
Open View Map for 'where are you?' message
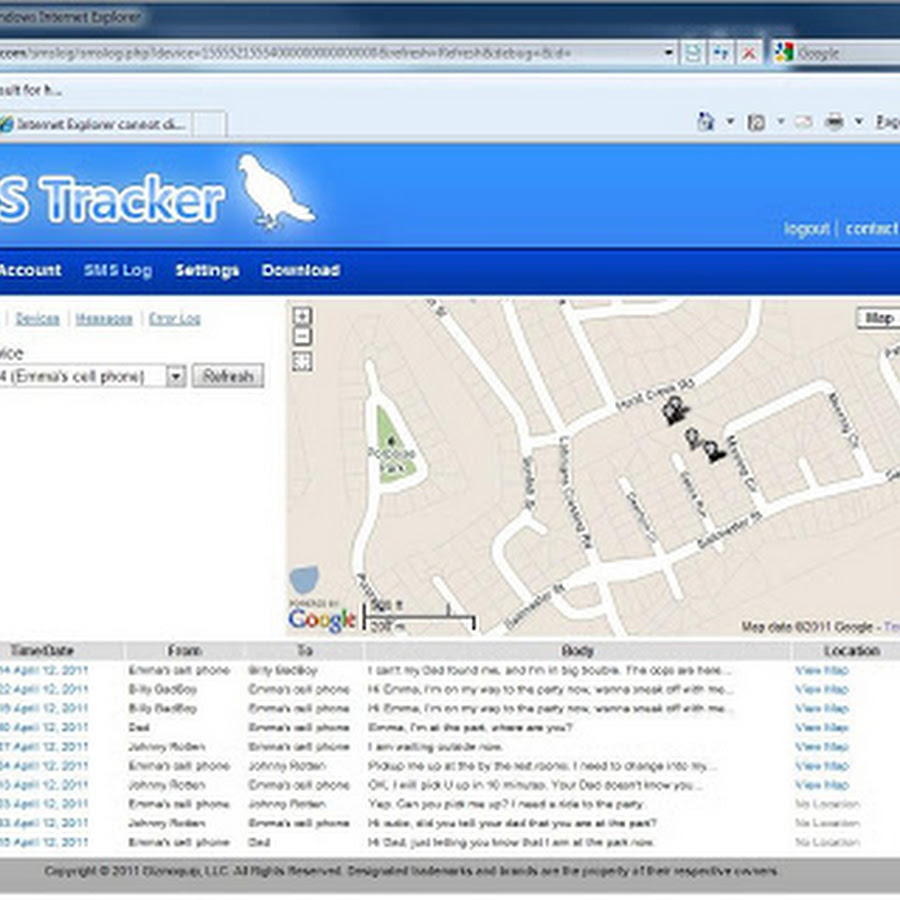[x=822, y=727]
